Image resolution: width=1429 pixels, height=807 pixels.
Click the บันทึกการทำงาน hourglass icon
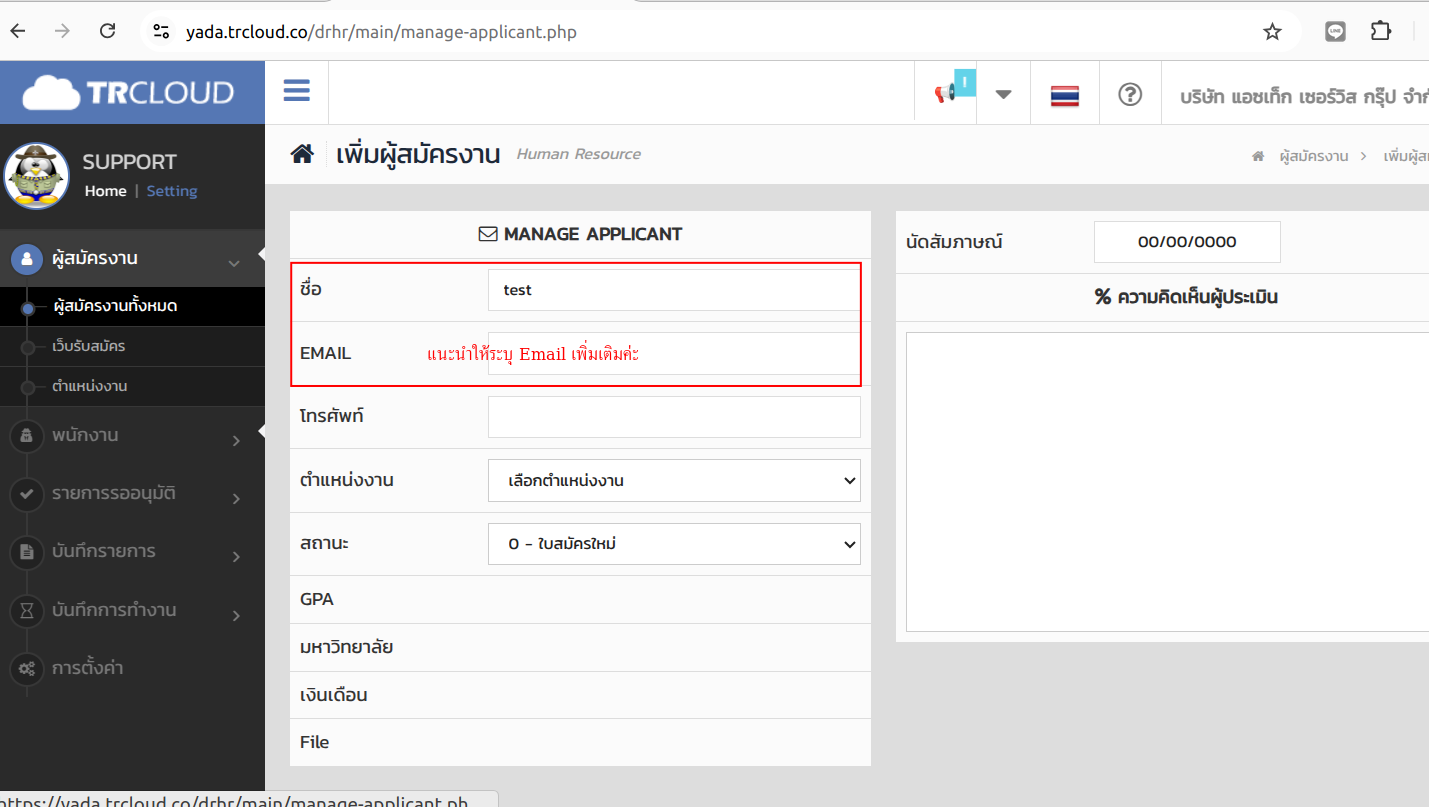pos(27,610)
